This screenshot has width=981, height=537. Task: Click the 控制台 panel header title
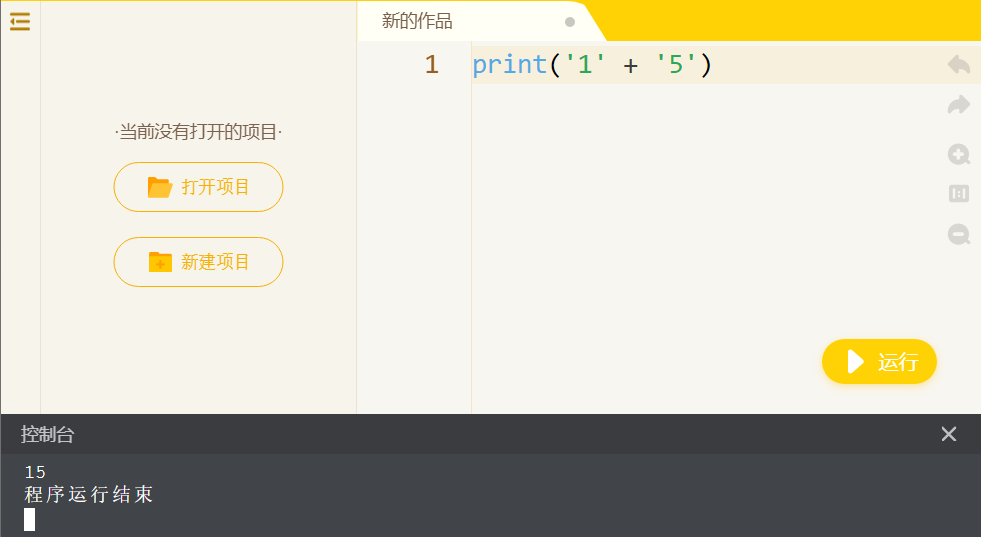click(48, 434)
